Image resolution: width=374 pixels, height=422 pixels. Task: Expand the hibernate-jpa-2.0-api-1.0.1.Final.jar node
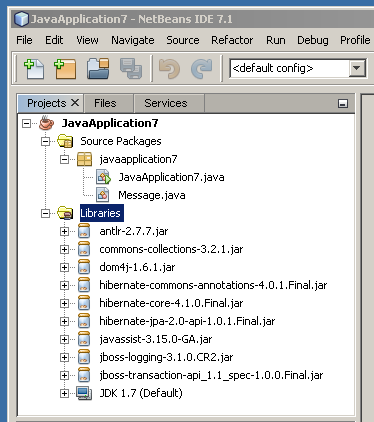(x=64, y=322)
